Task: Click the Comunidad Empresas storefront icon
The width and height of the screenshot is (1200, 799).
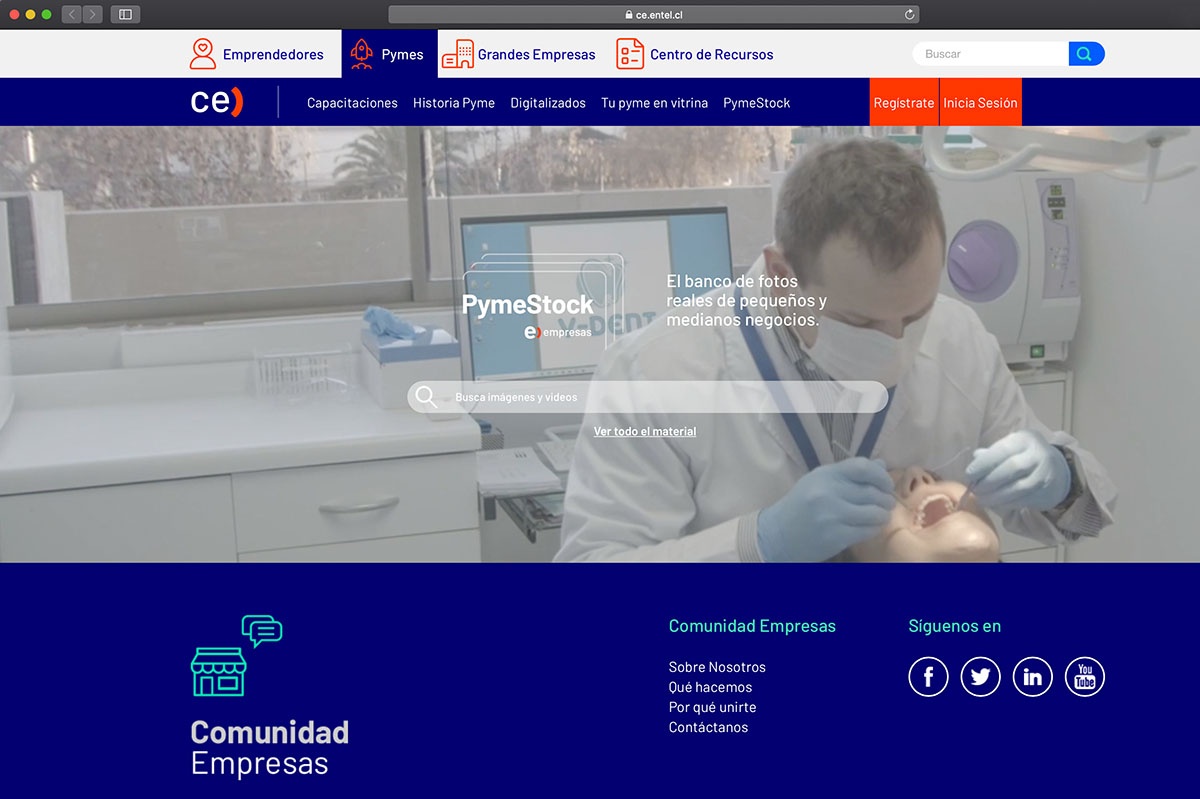Action: (236, 656)
